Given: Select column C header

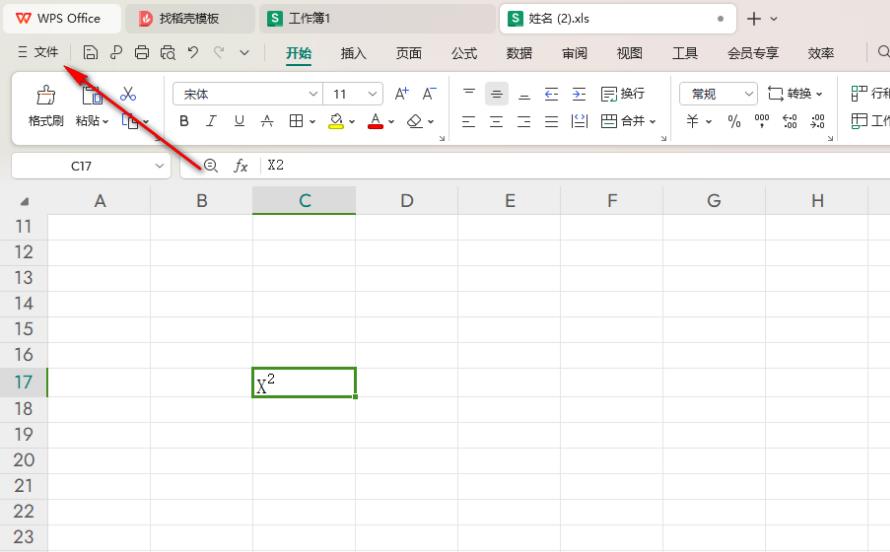Looking at the screenshot, I should 304,200.
